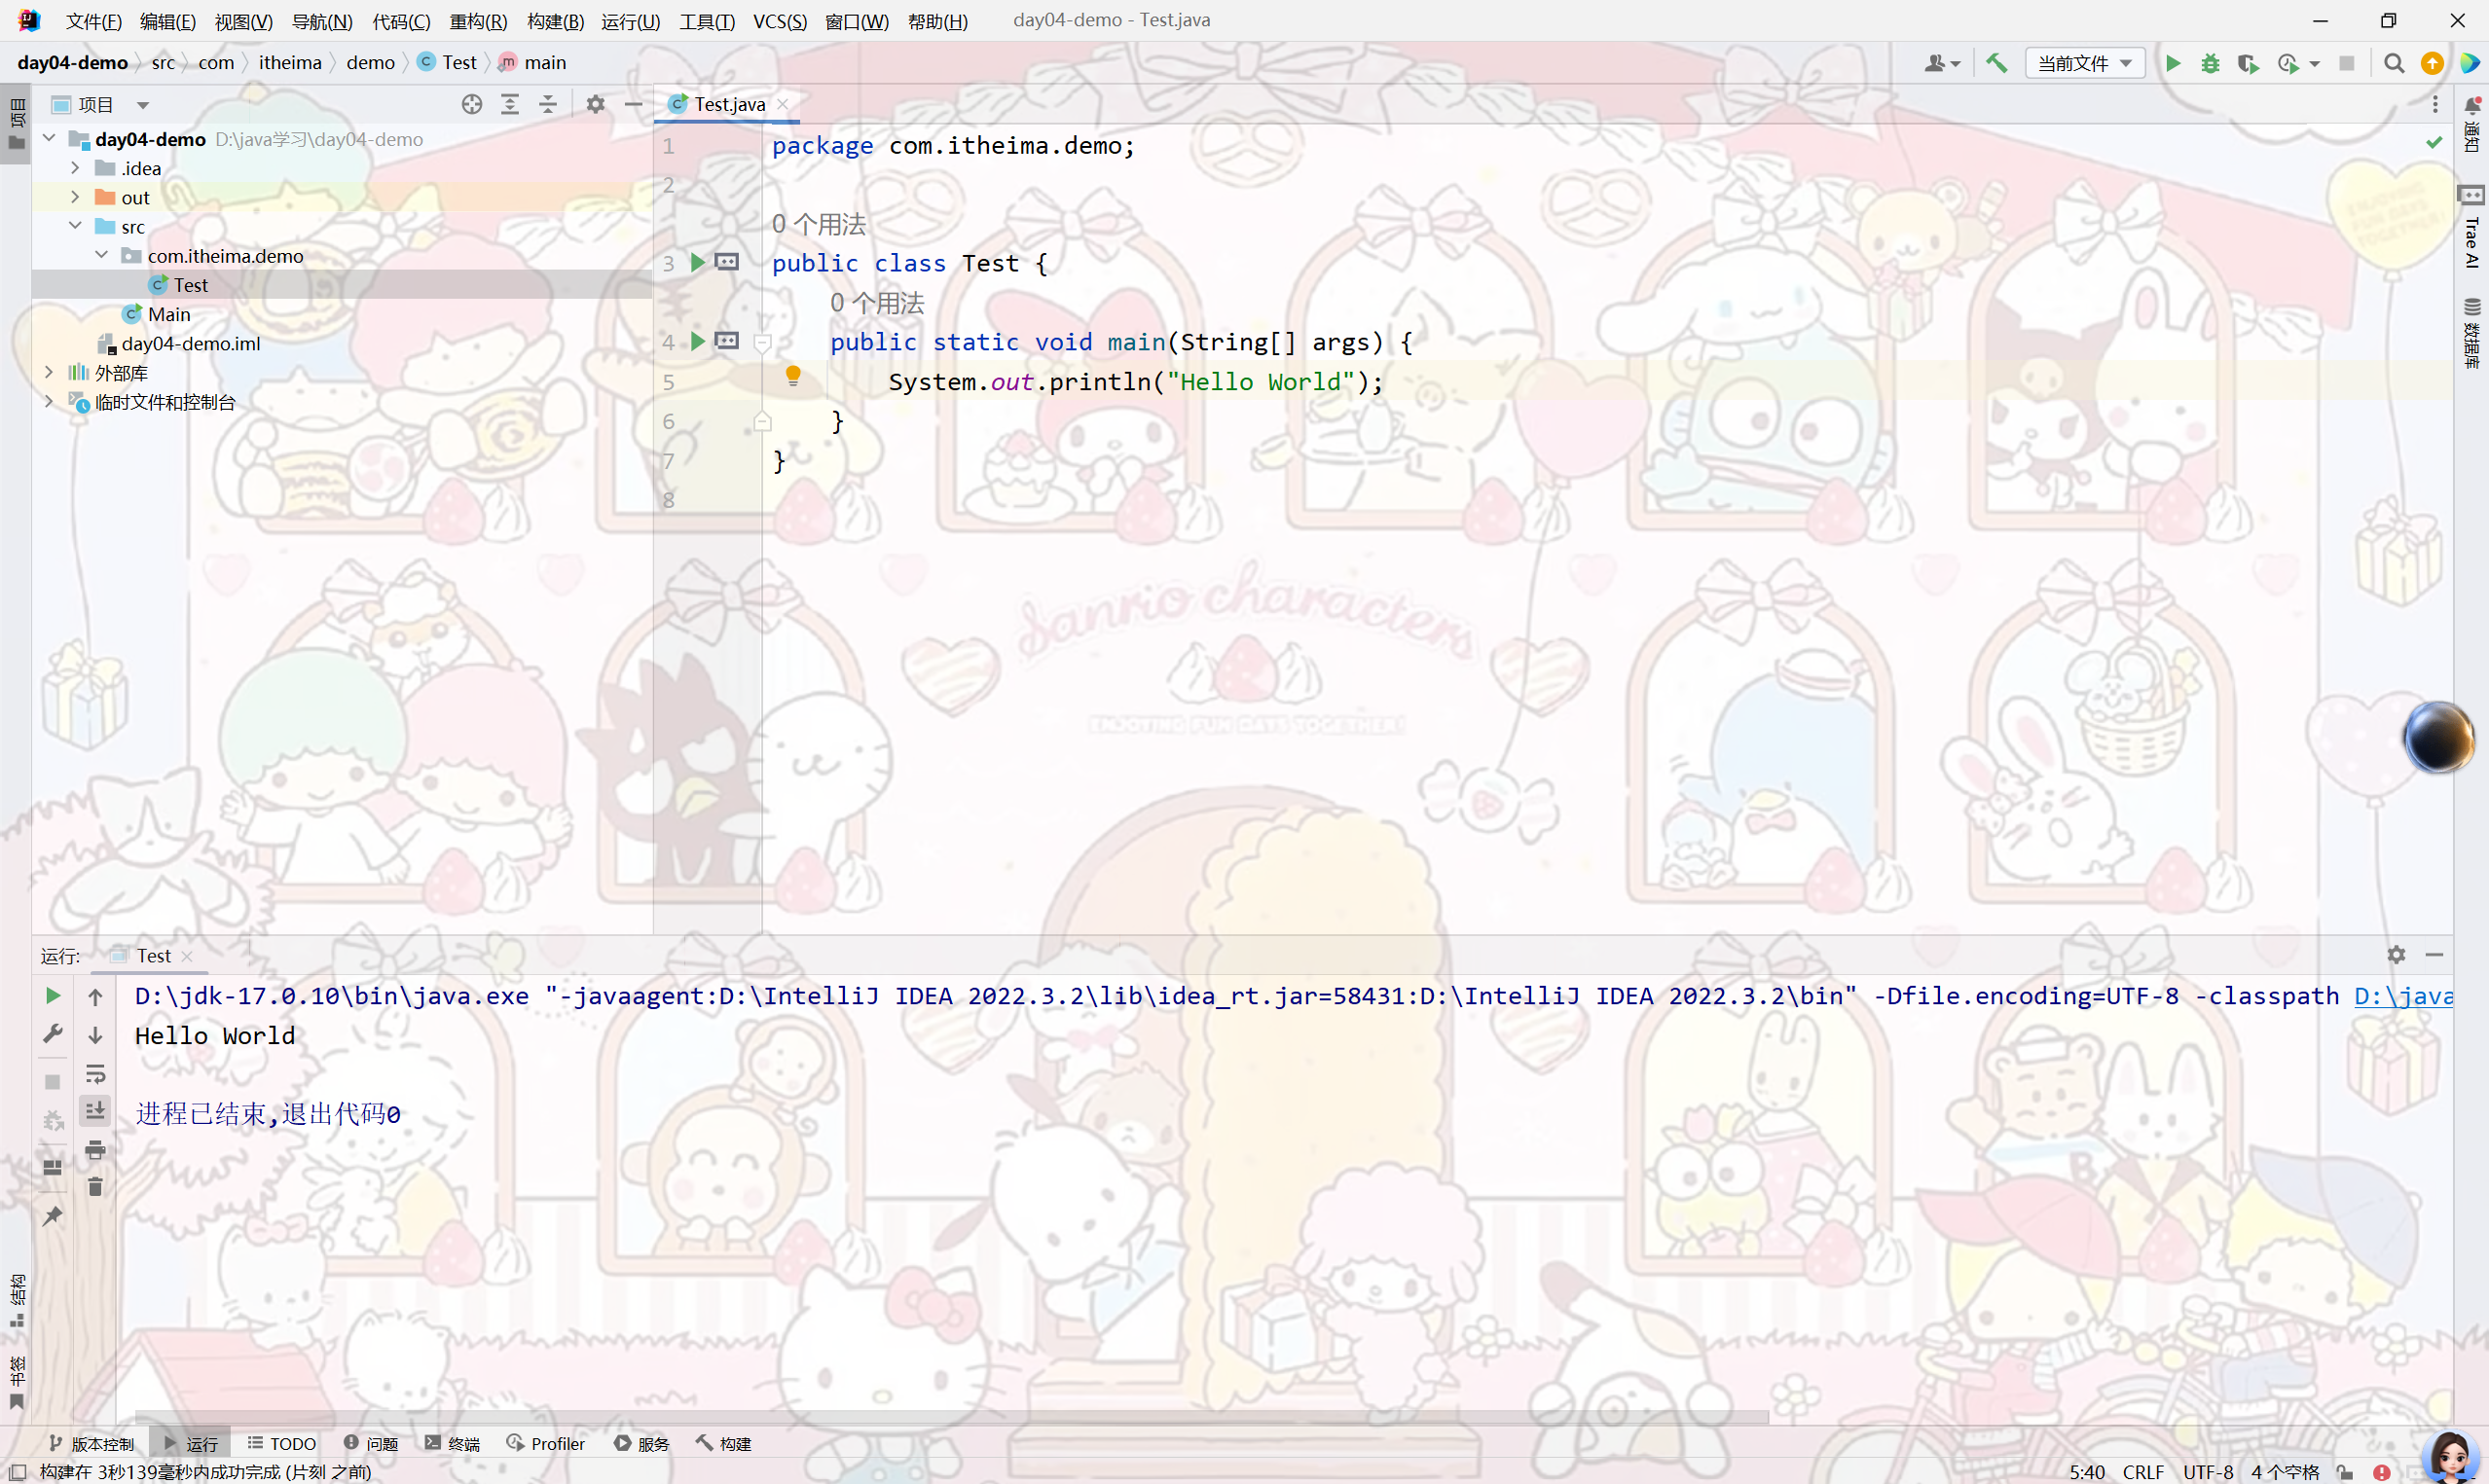Rerun Test with the run panel play icon

pyautogui.click(x=53, y=995)
